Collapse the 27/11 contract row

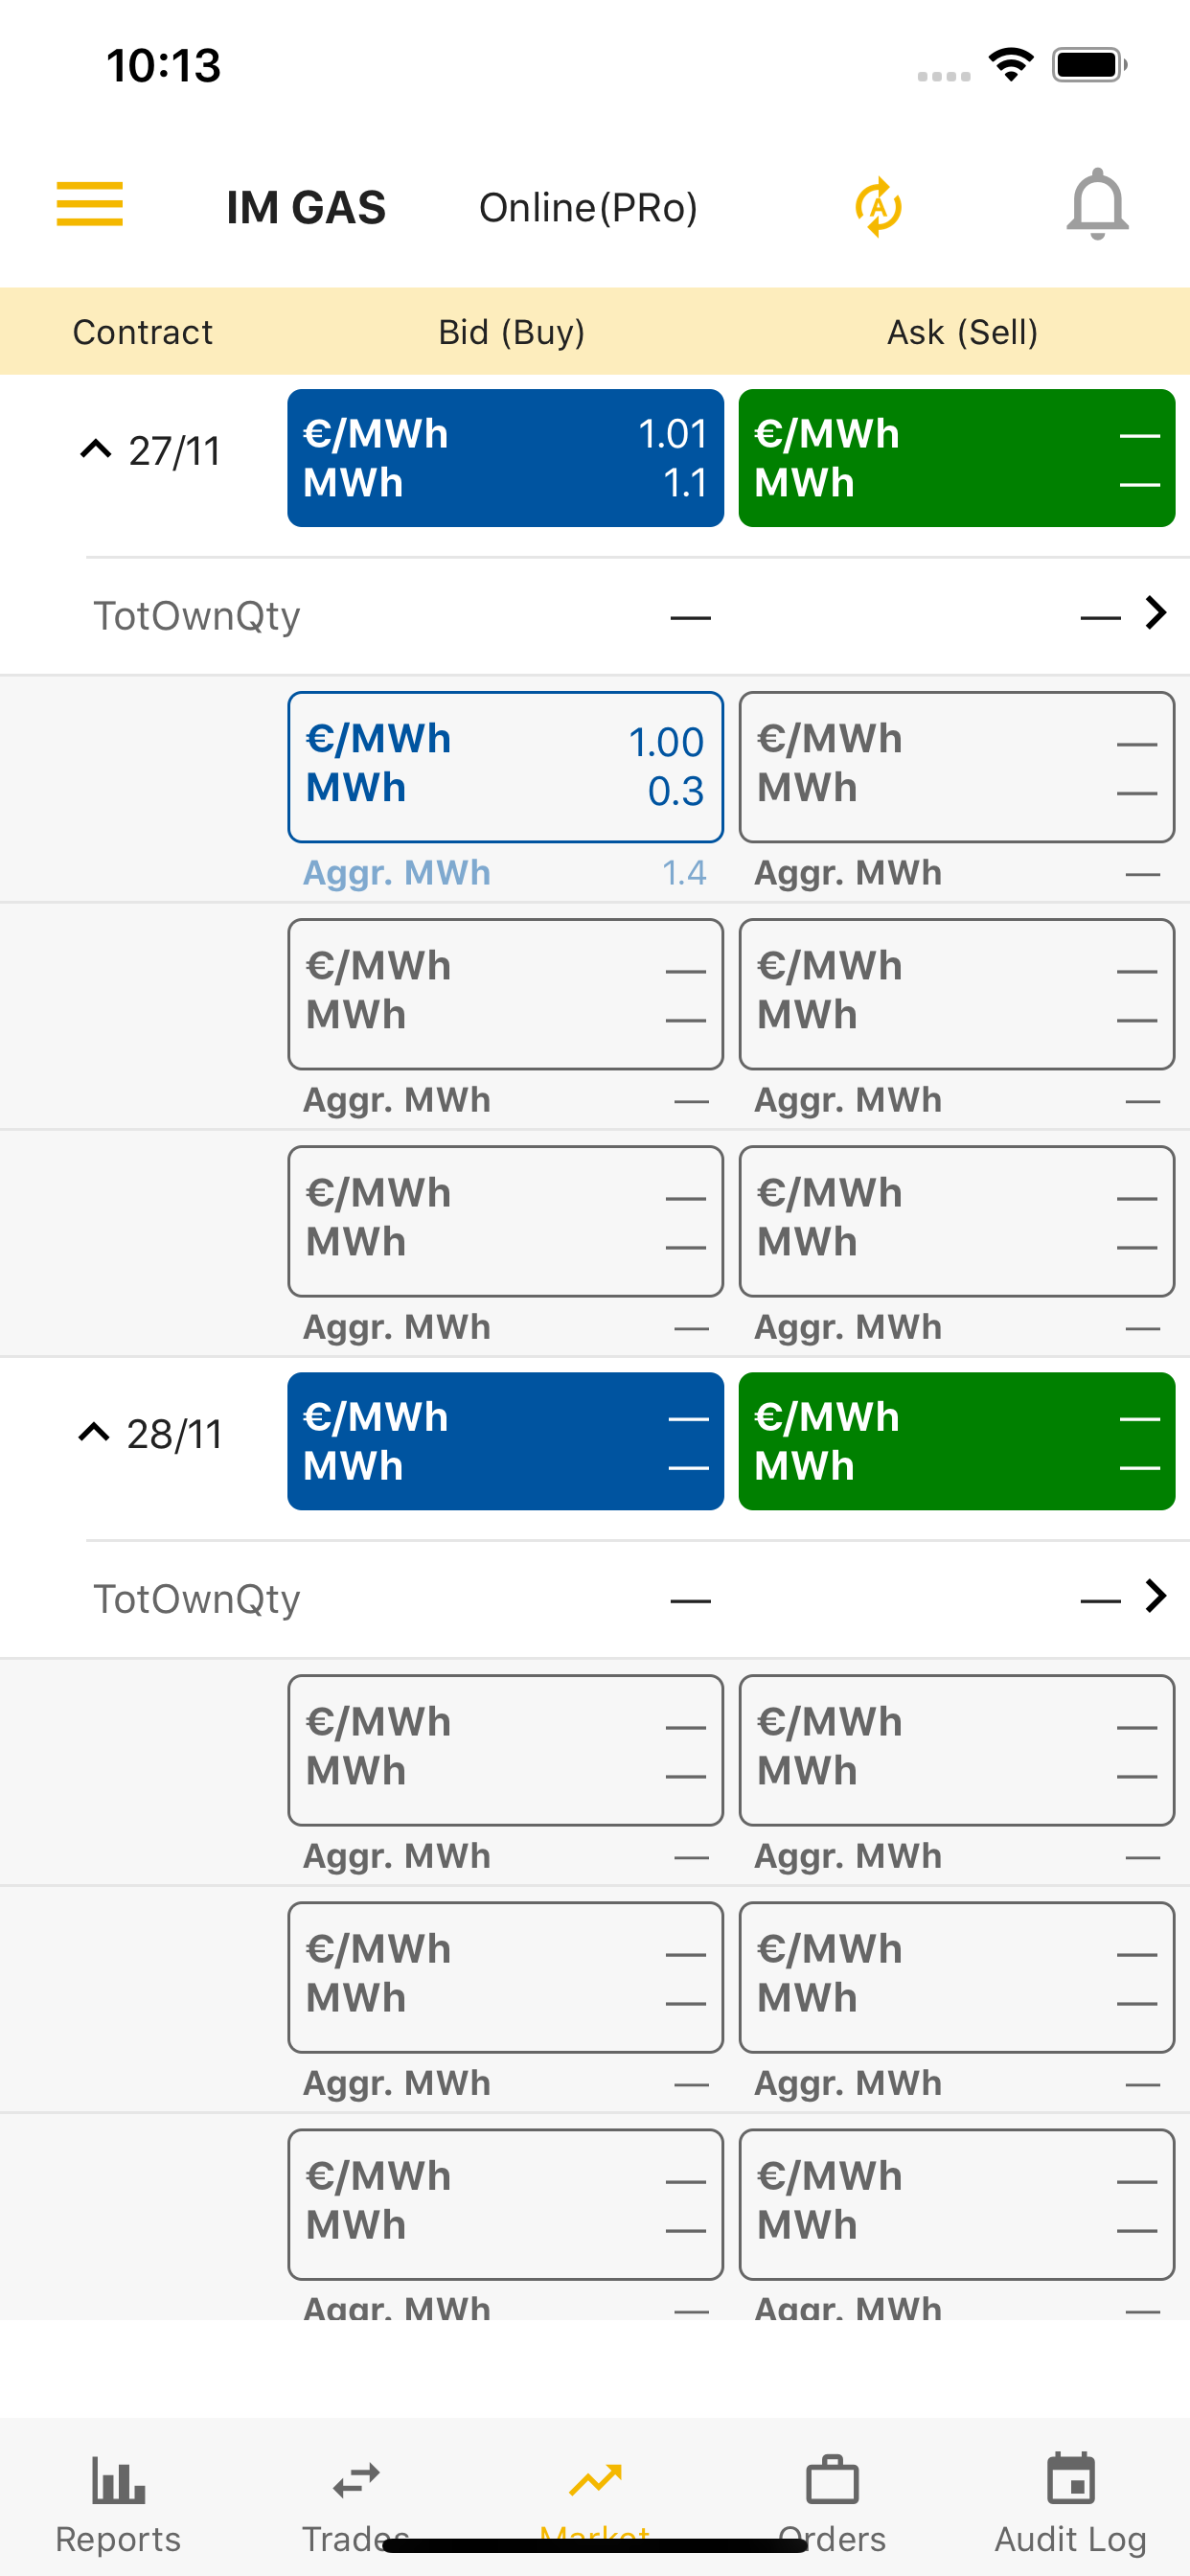[95, 450]
